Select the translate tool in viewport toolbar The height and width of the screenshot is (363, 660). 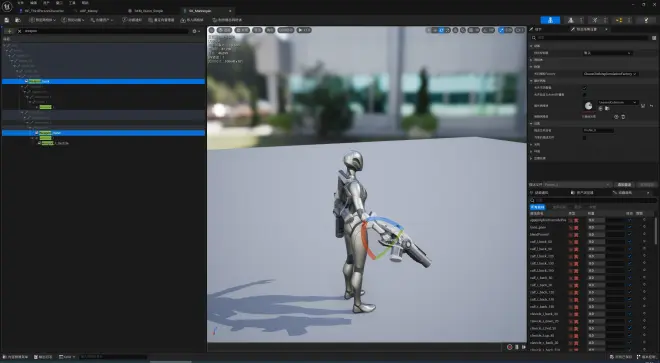click(436, 30)
